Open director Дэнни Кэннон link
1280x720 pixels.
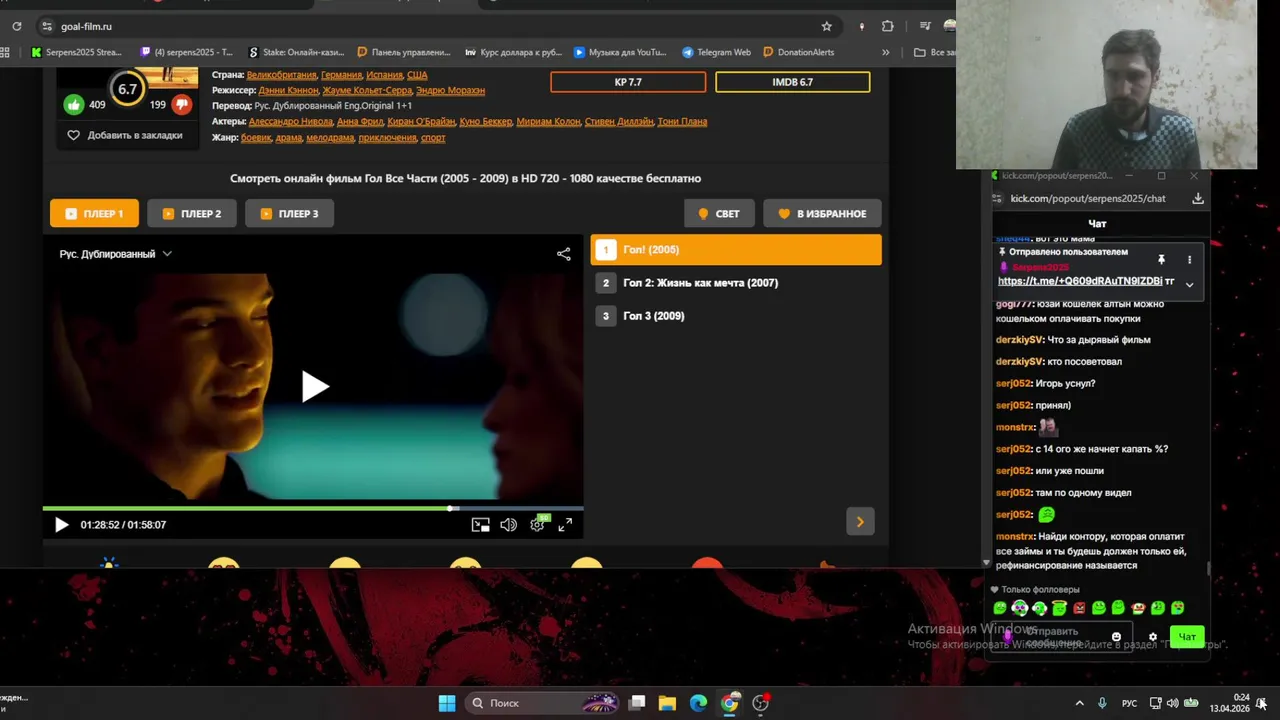(x=289, y=90)
